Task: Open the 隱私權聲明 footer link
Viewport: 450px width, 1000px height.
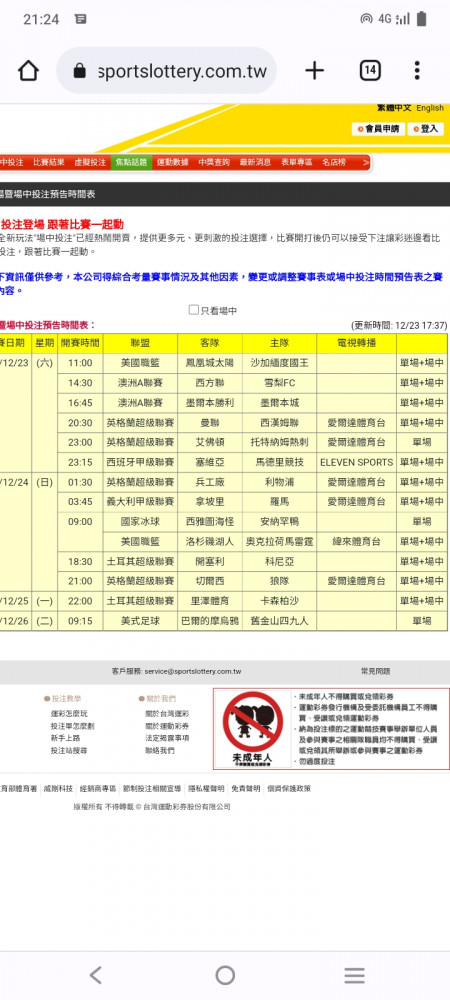Action: point(207,788)
